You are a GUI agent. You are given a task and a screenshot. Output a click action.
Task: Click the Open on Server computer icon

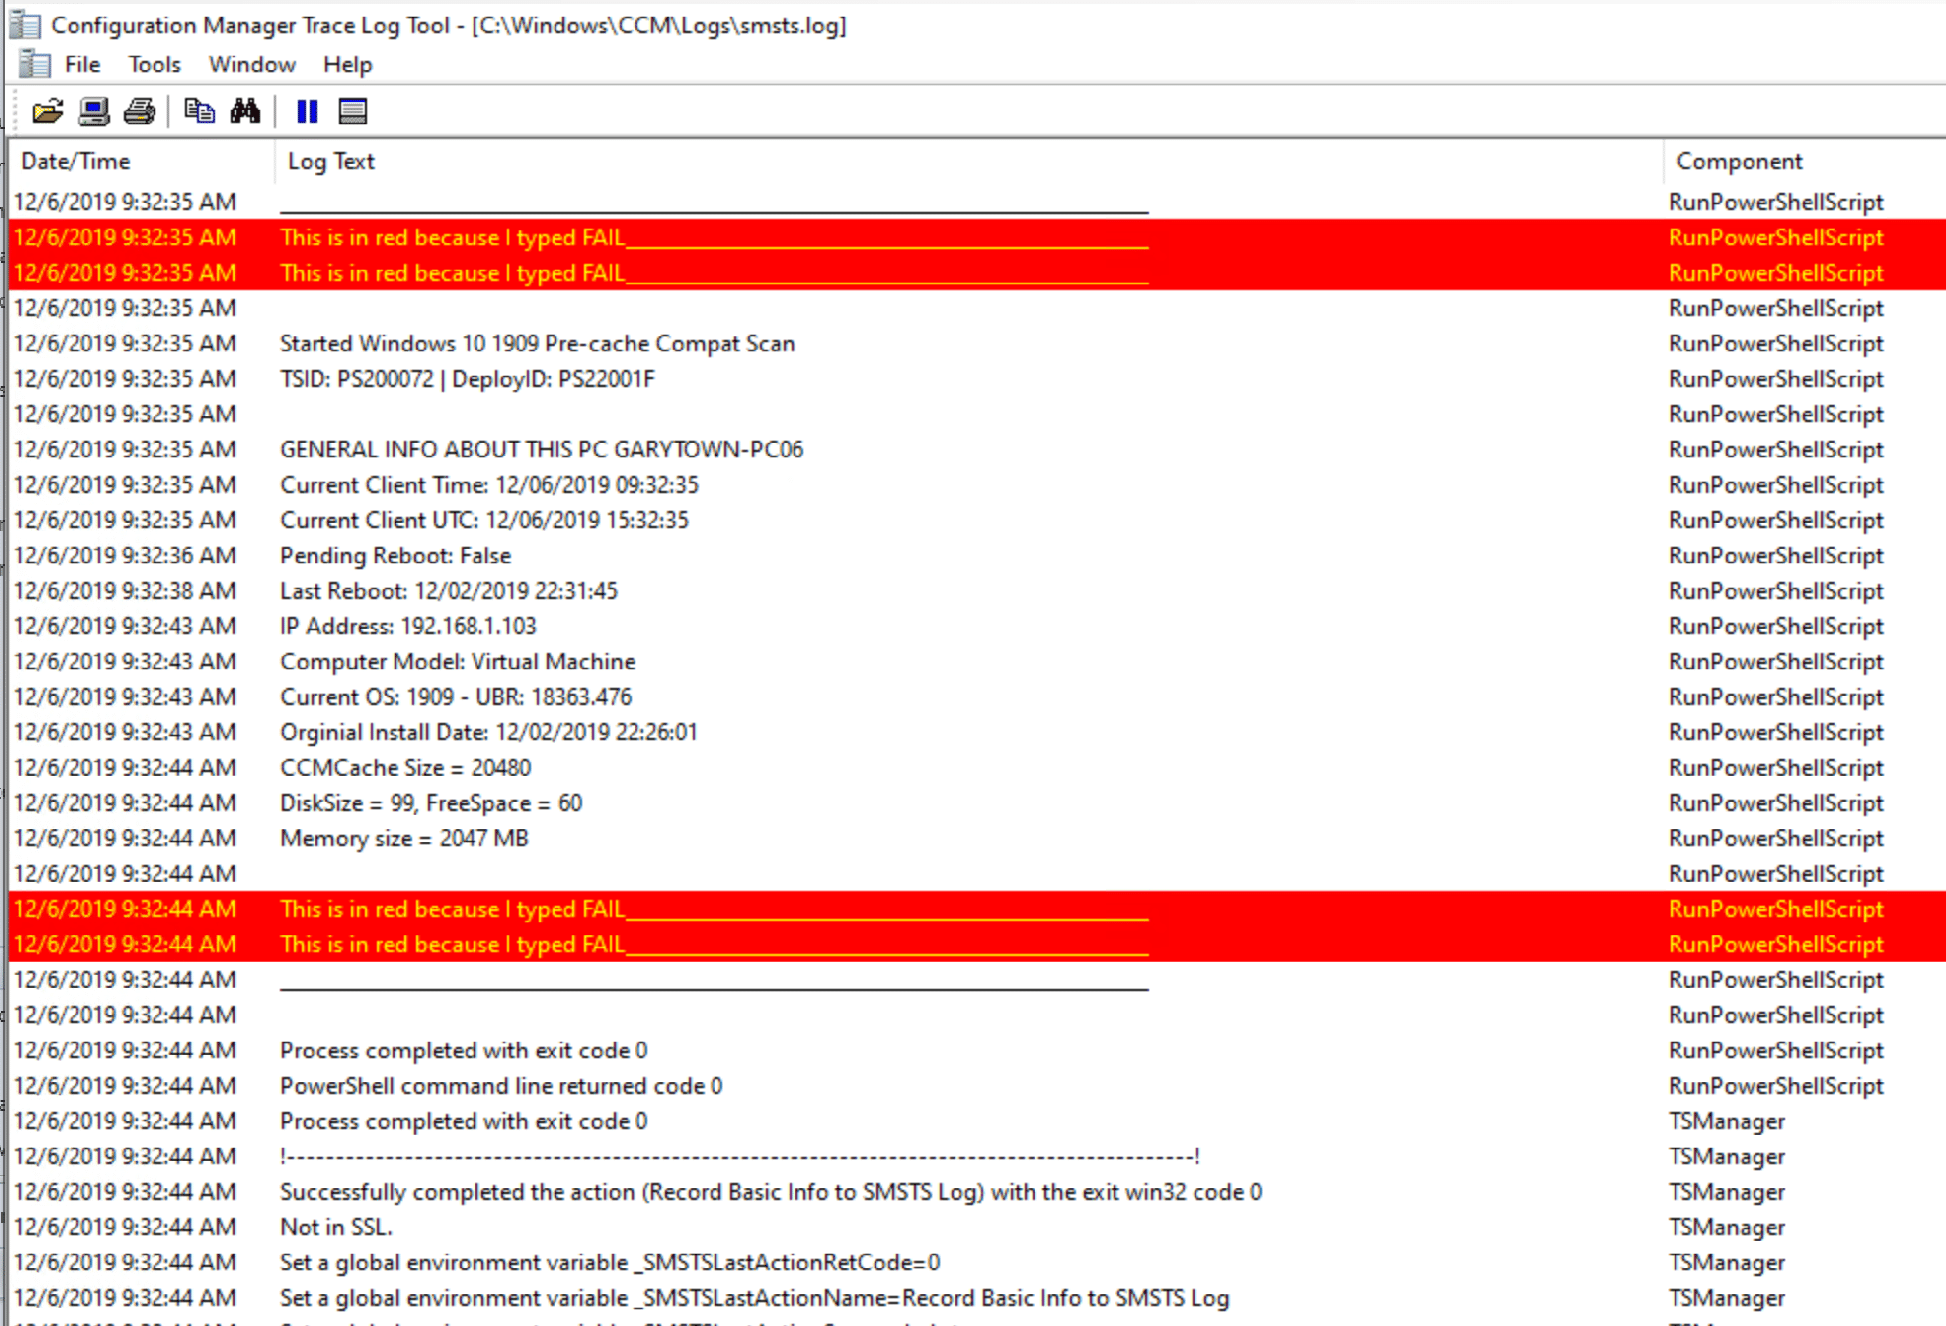click(94, 111)
